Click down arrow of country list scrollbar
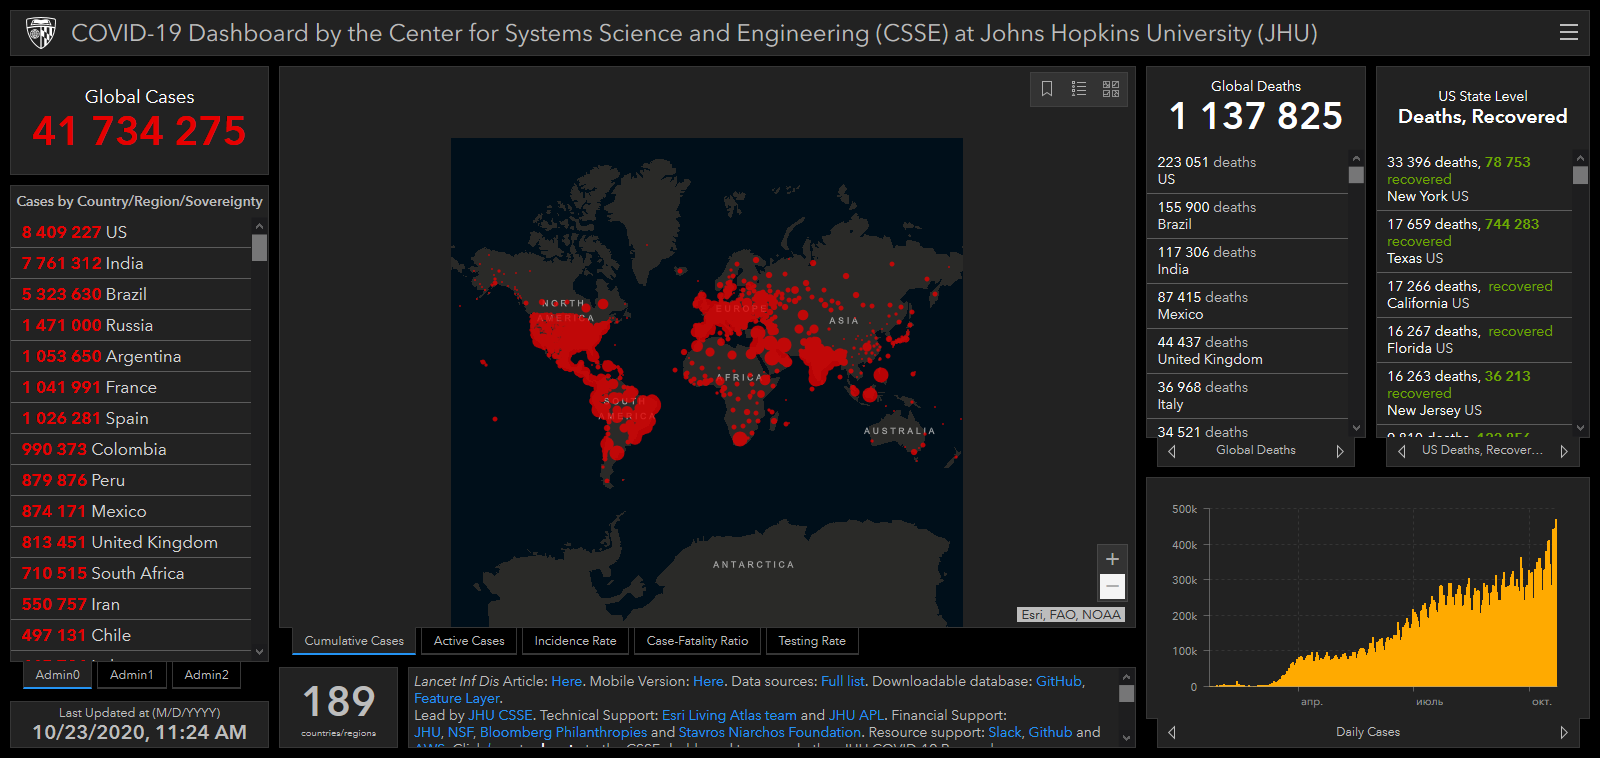Screen dimensions: 1600x758 (260, 652)
